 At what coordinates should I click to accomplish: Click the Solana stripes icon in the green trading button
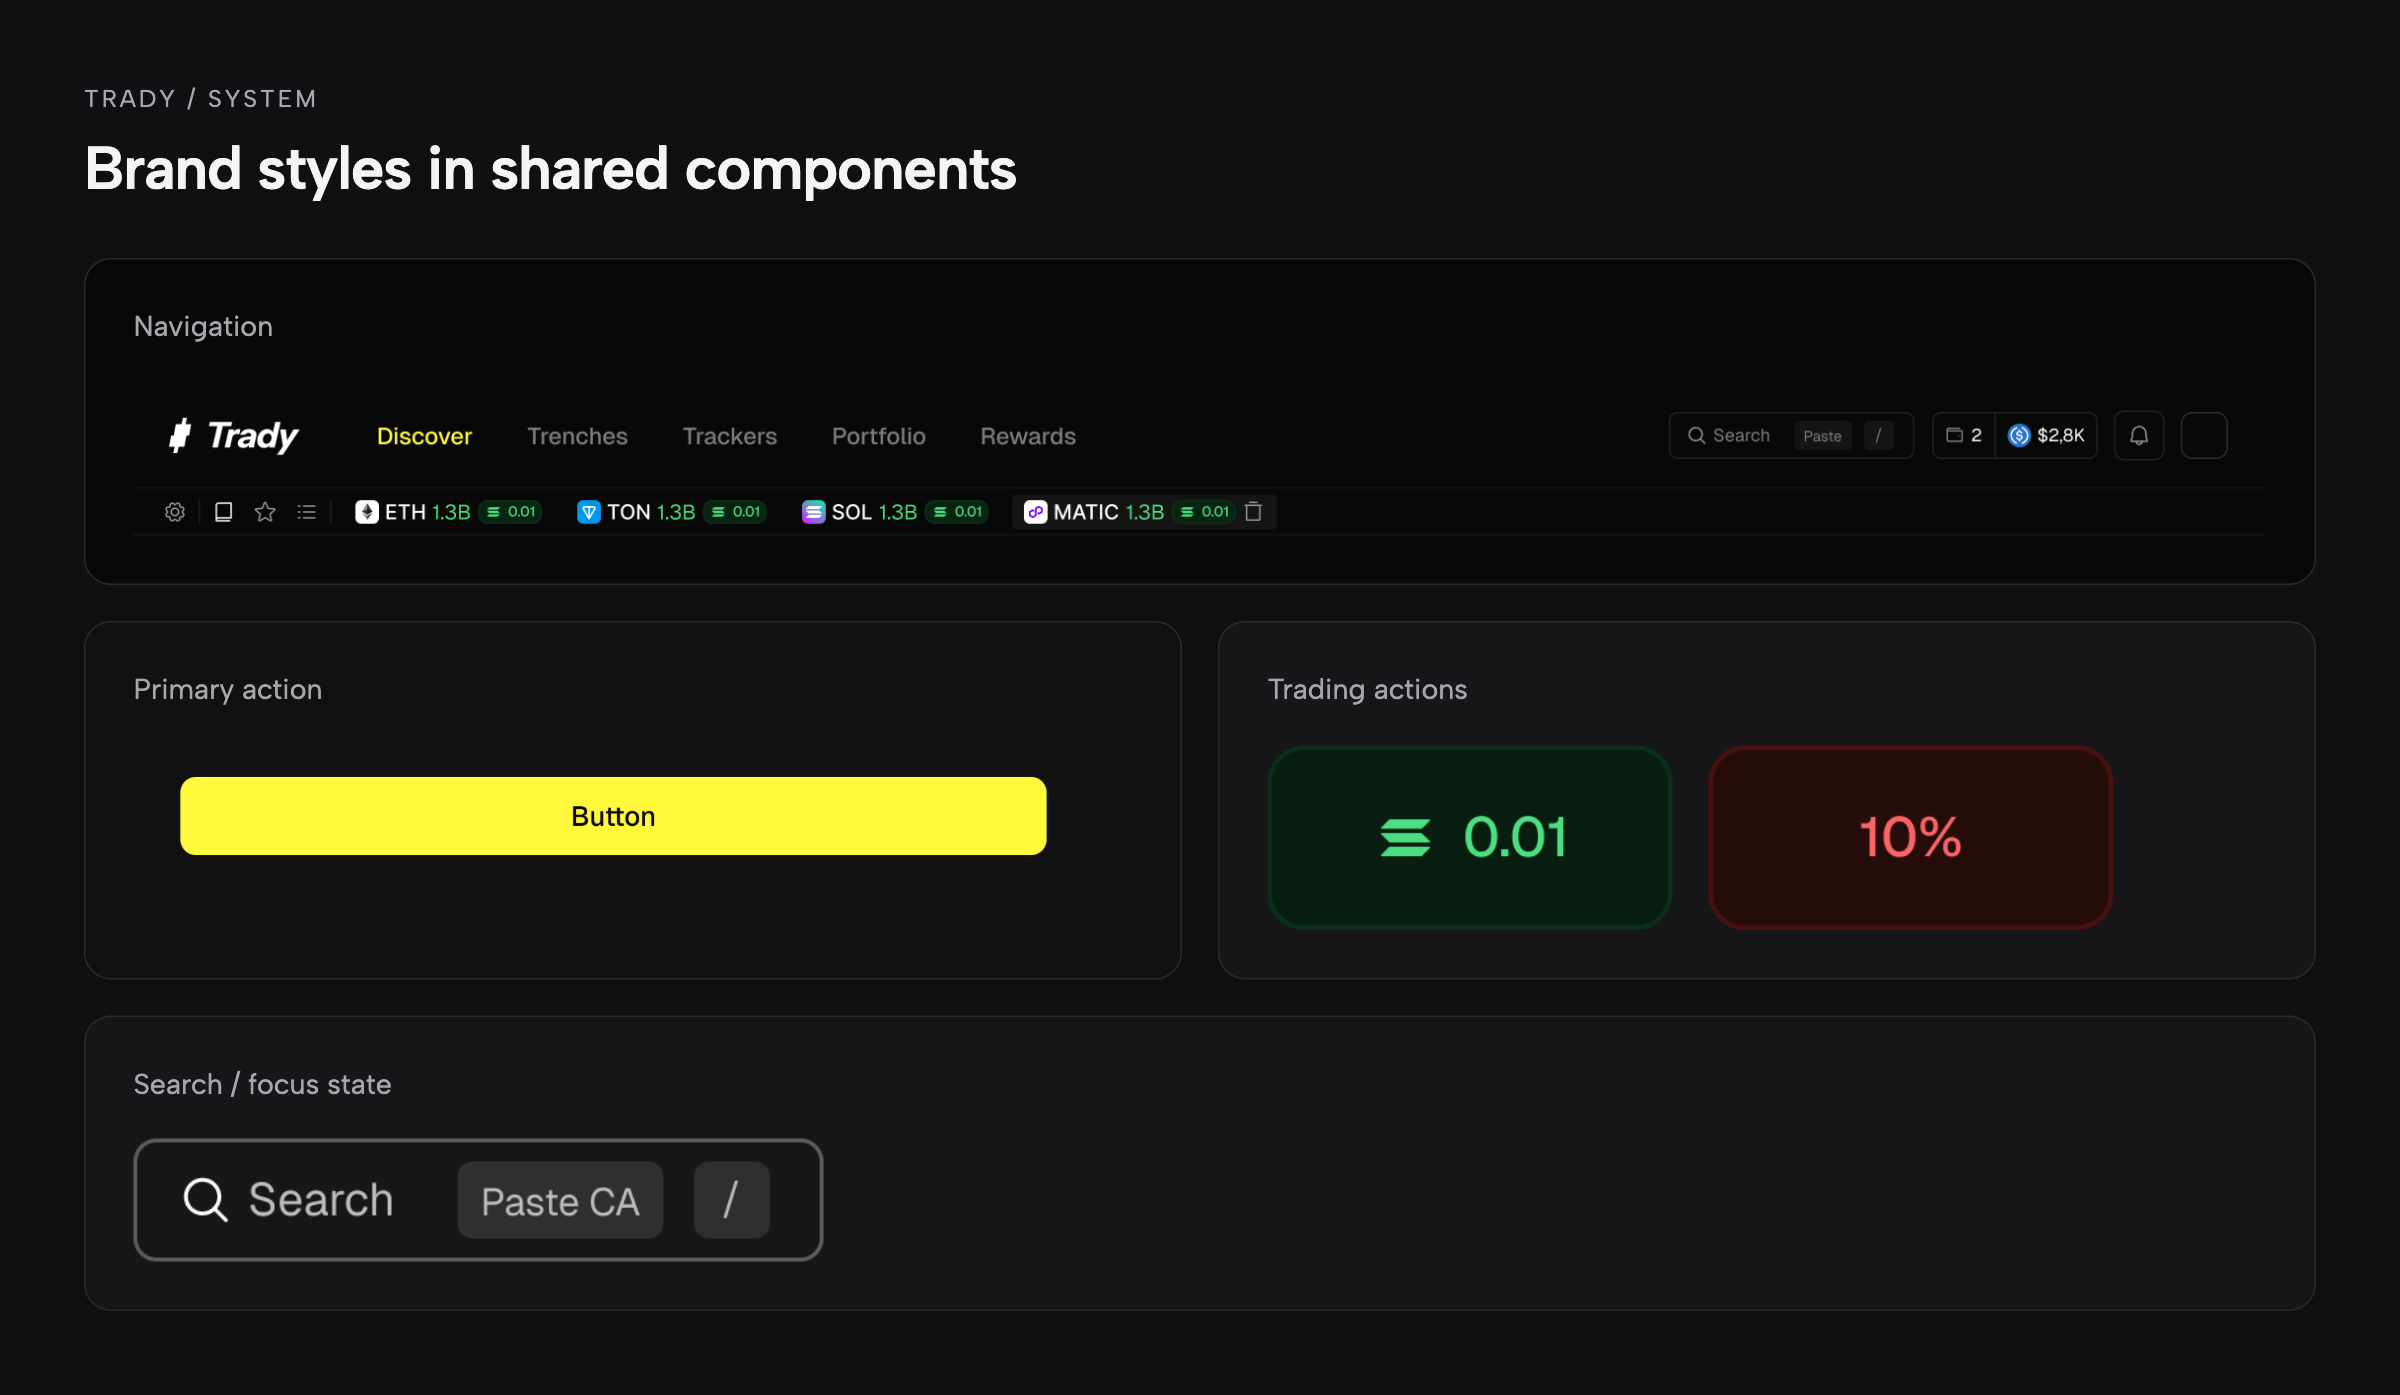point(1405,837)
